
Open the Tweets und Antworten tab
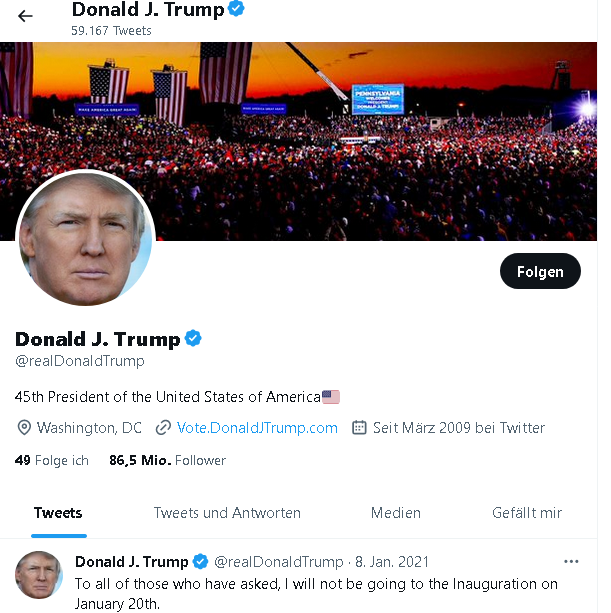(227, 513)
